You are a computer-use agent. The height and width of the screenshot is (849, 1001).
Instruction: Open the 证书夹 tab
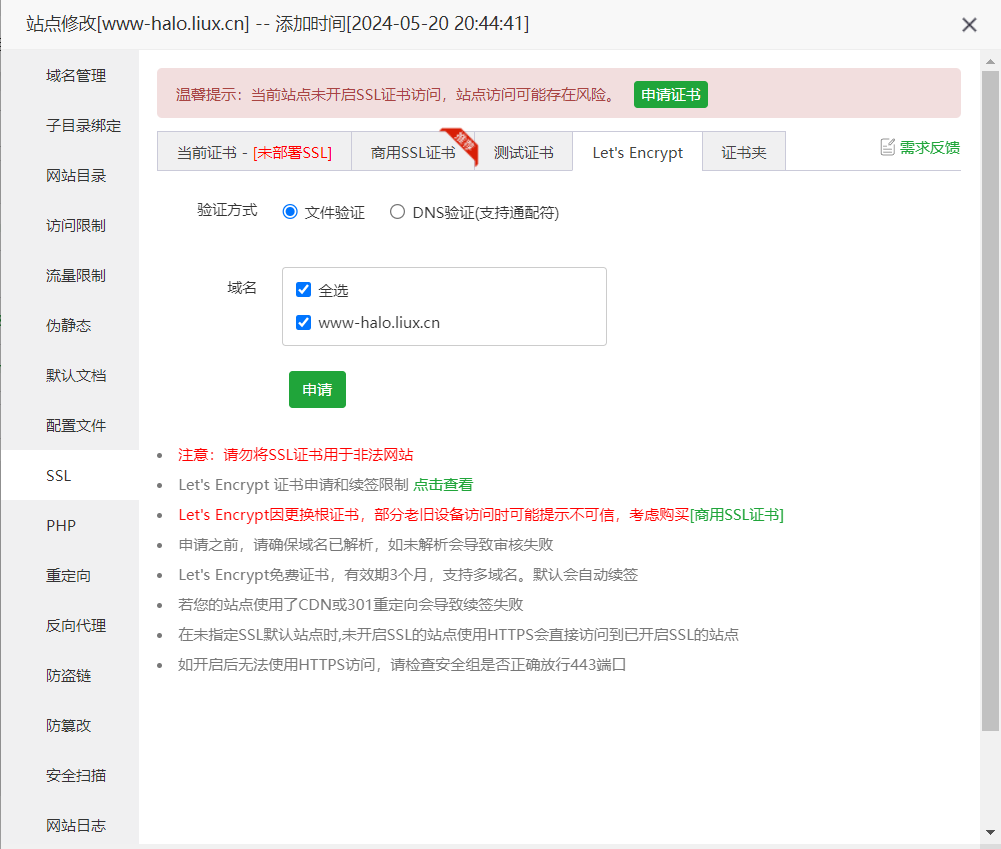[743, 153]
